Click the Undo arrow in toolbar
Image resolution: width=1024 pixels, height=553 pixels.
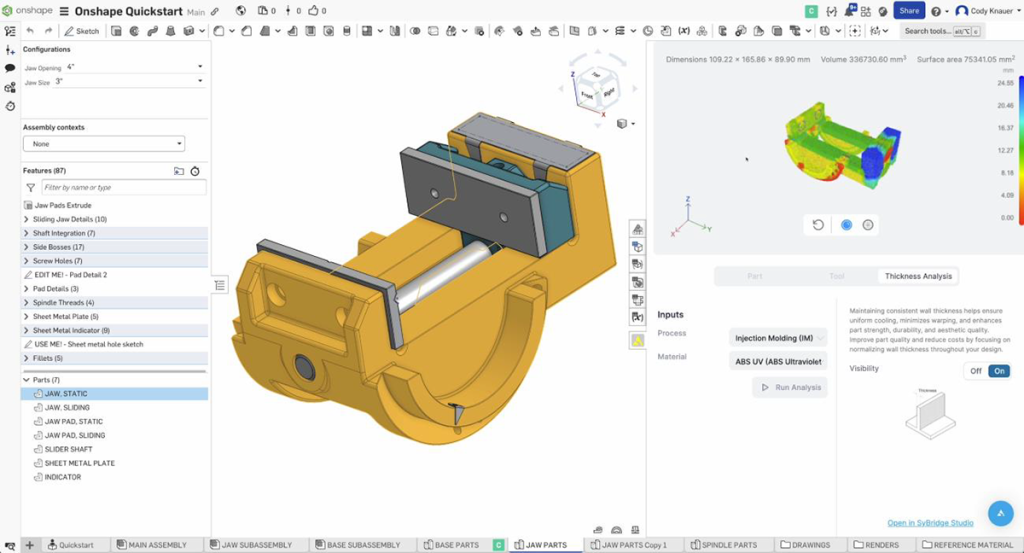pyautogui.click(x=30, y=31)
